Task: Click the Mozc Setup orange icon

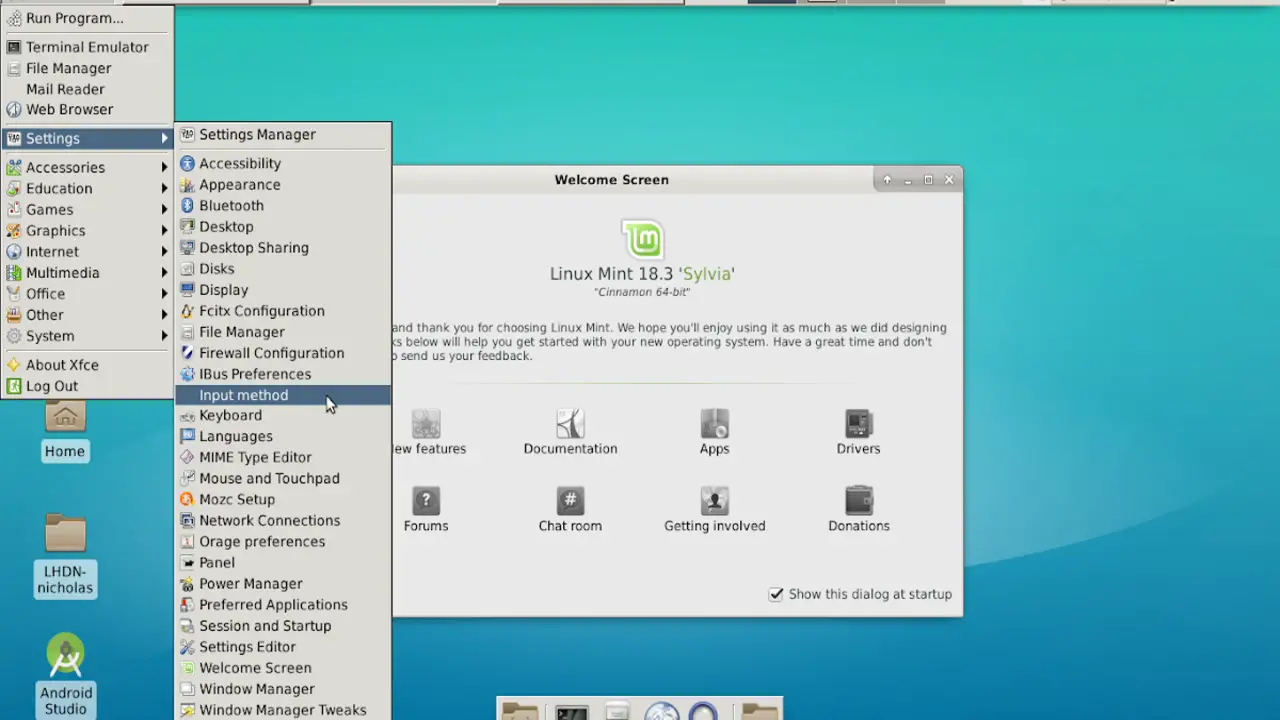Action: click(x=187, y=499)
